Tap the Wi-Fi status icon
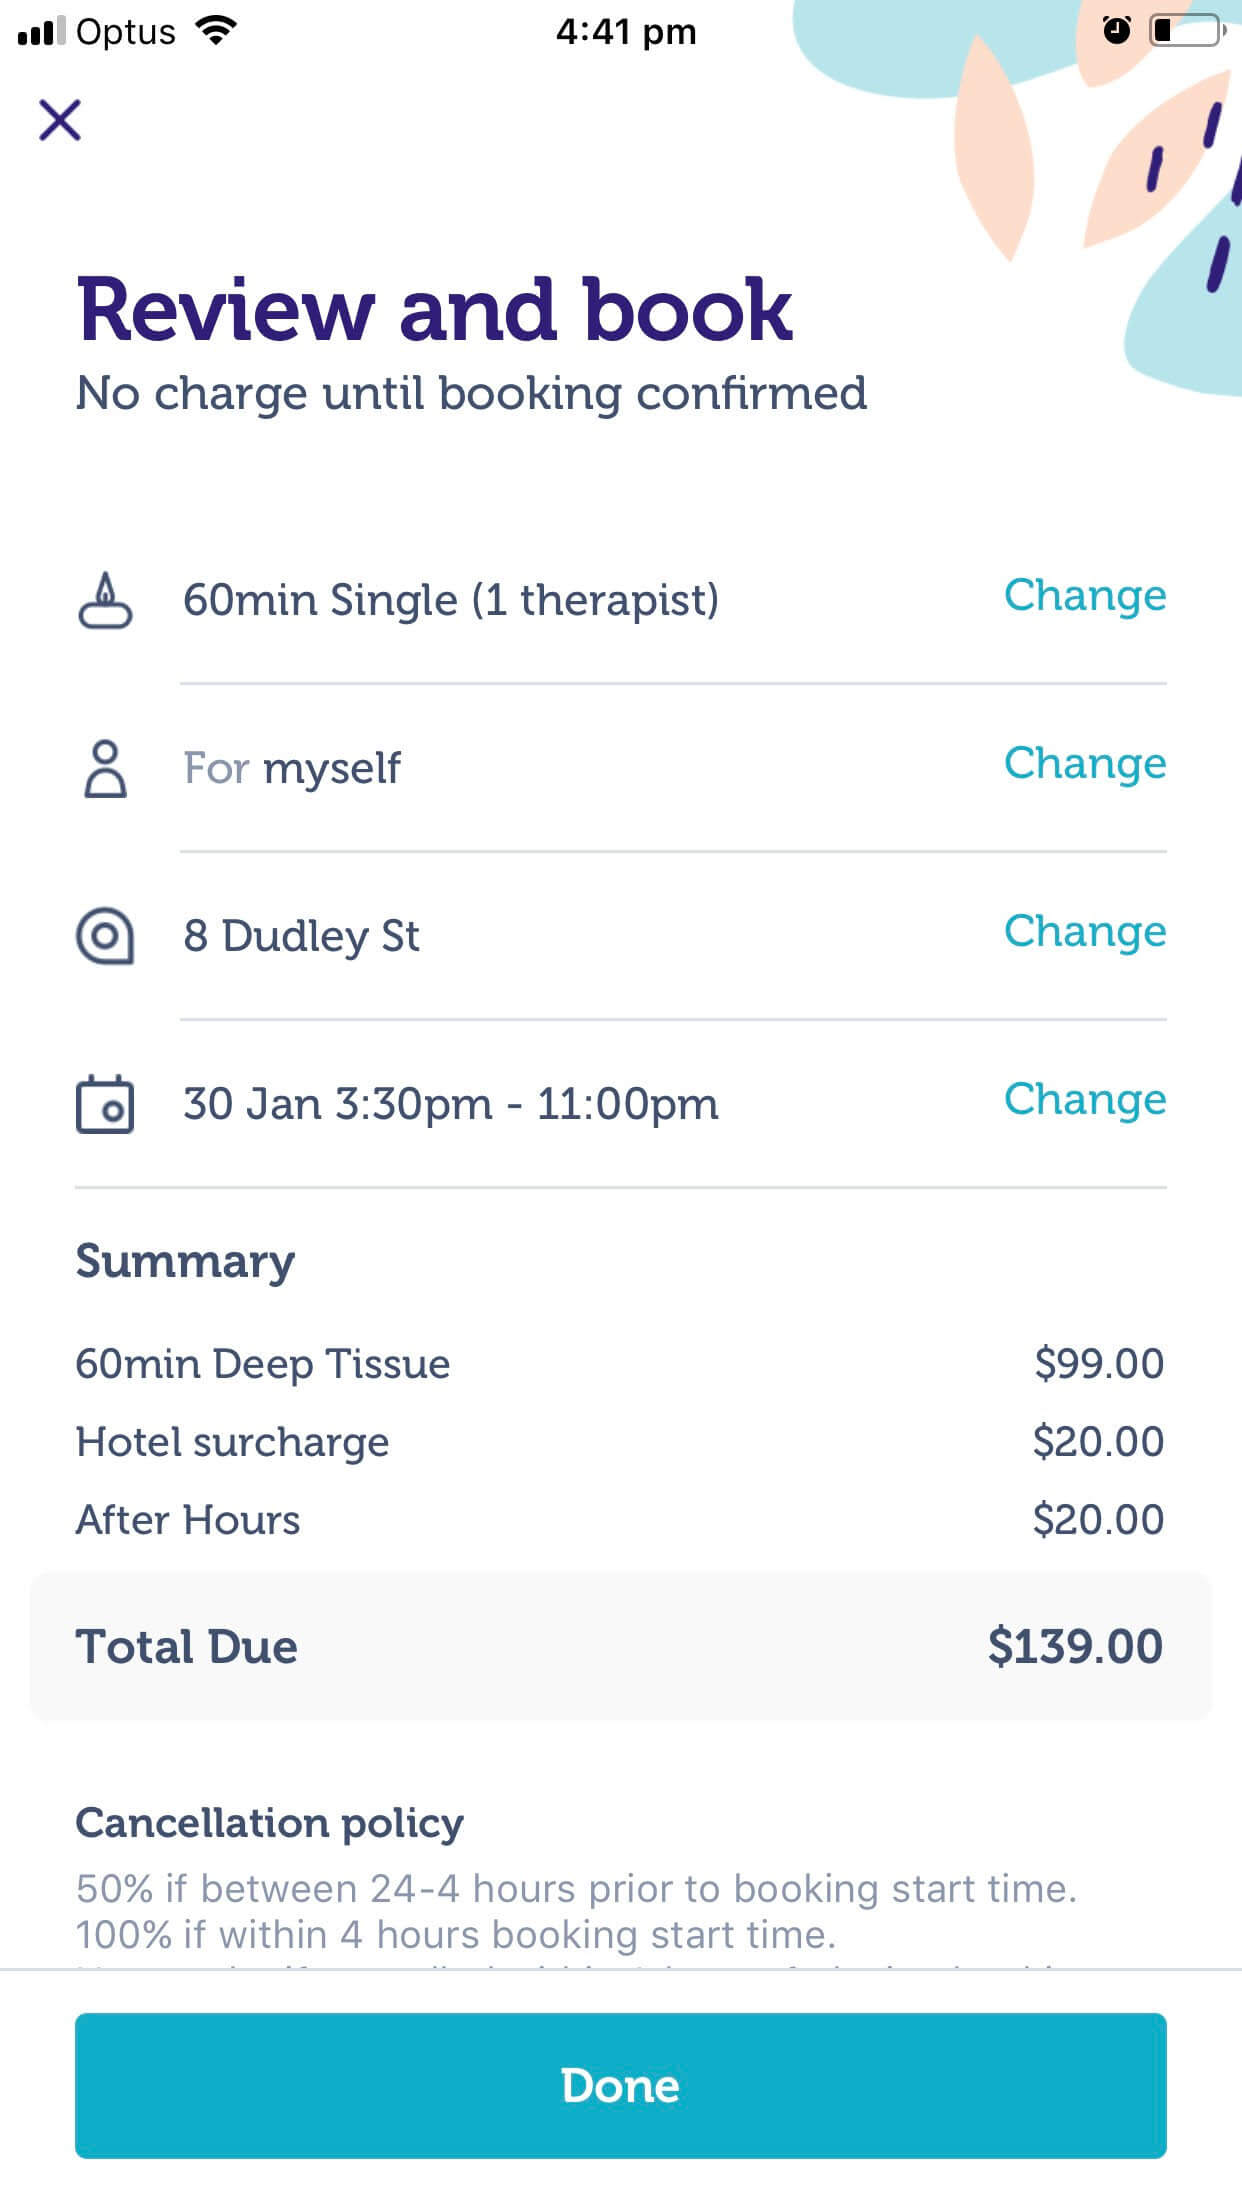The width and height of the screenshot is (1242, 2208). 216,31
